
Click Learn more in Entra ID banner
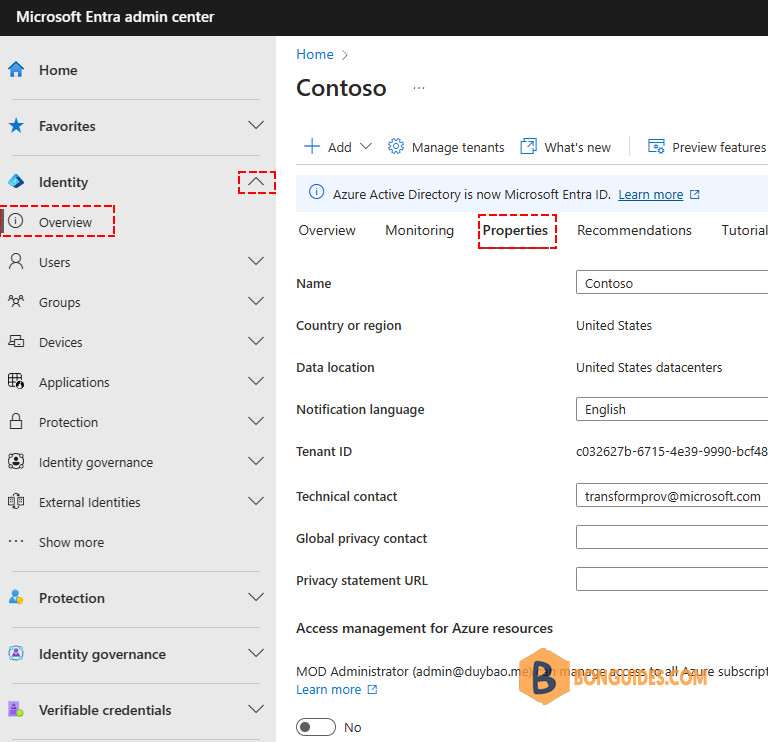click(650, 195)
